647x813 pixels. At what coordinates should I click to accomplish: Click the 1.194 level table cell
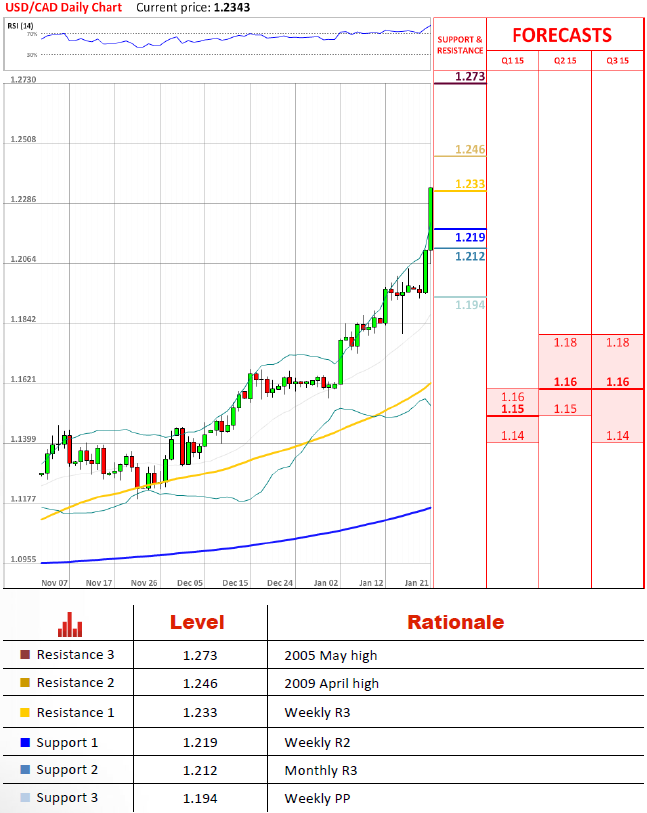pyautogui.click(x=200, y=799)
